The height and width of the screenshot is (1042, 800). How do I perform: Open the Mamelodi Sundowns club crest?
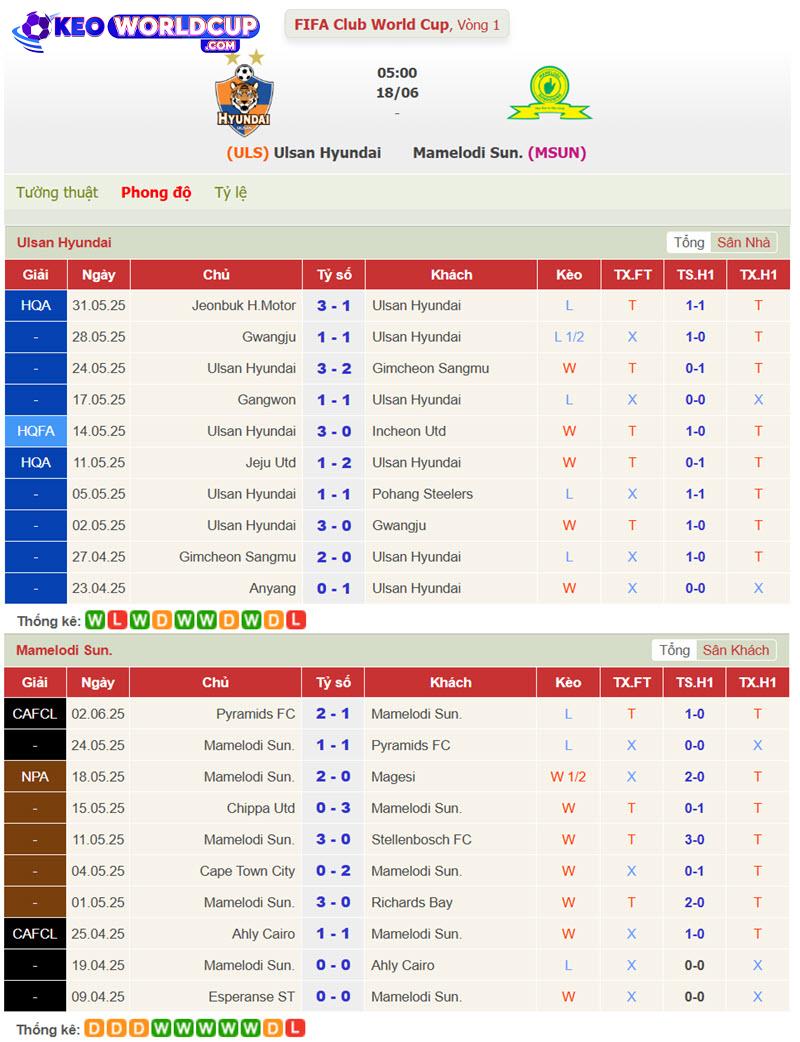tap(550, 93)
